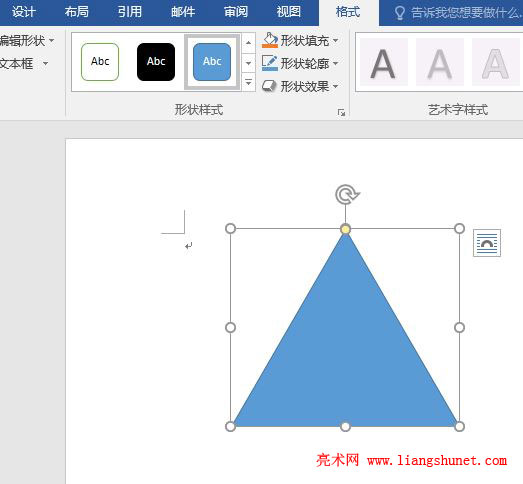The width and height of the screenshot is (523, 484).
Task: Click the Shape Effects icon
Action: pos(269,86)
